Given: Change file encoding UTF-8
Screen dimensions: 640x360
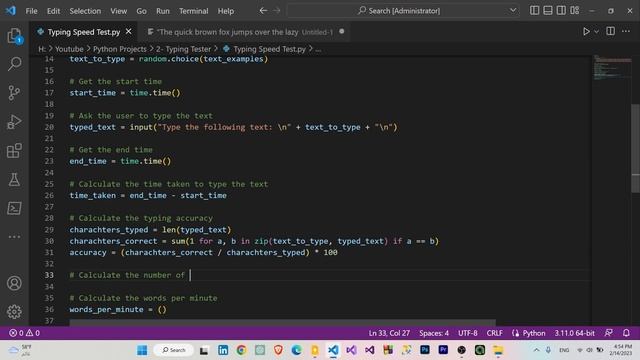Looking at the screenshot, I should click(x=468, y=333).
